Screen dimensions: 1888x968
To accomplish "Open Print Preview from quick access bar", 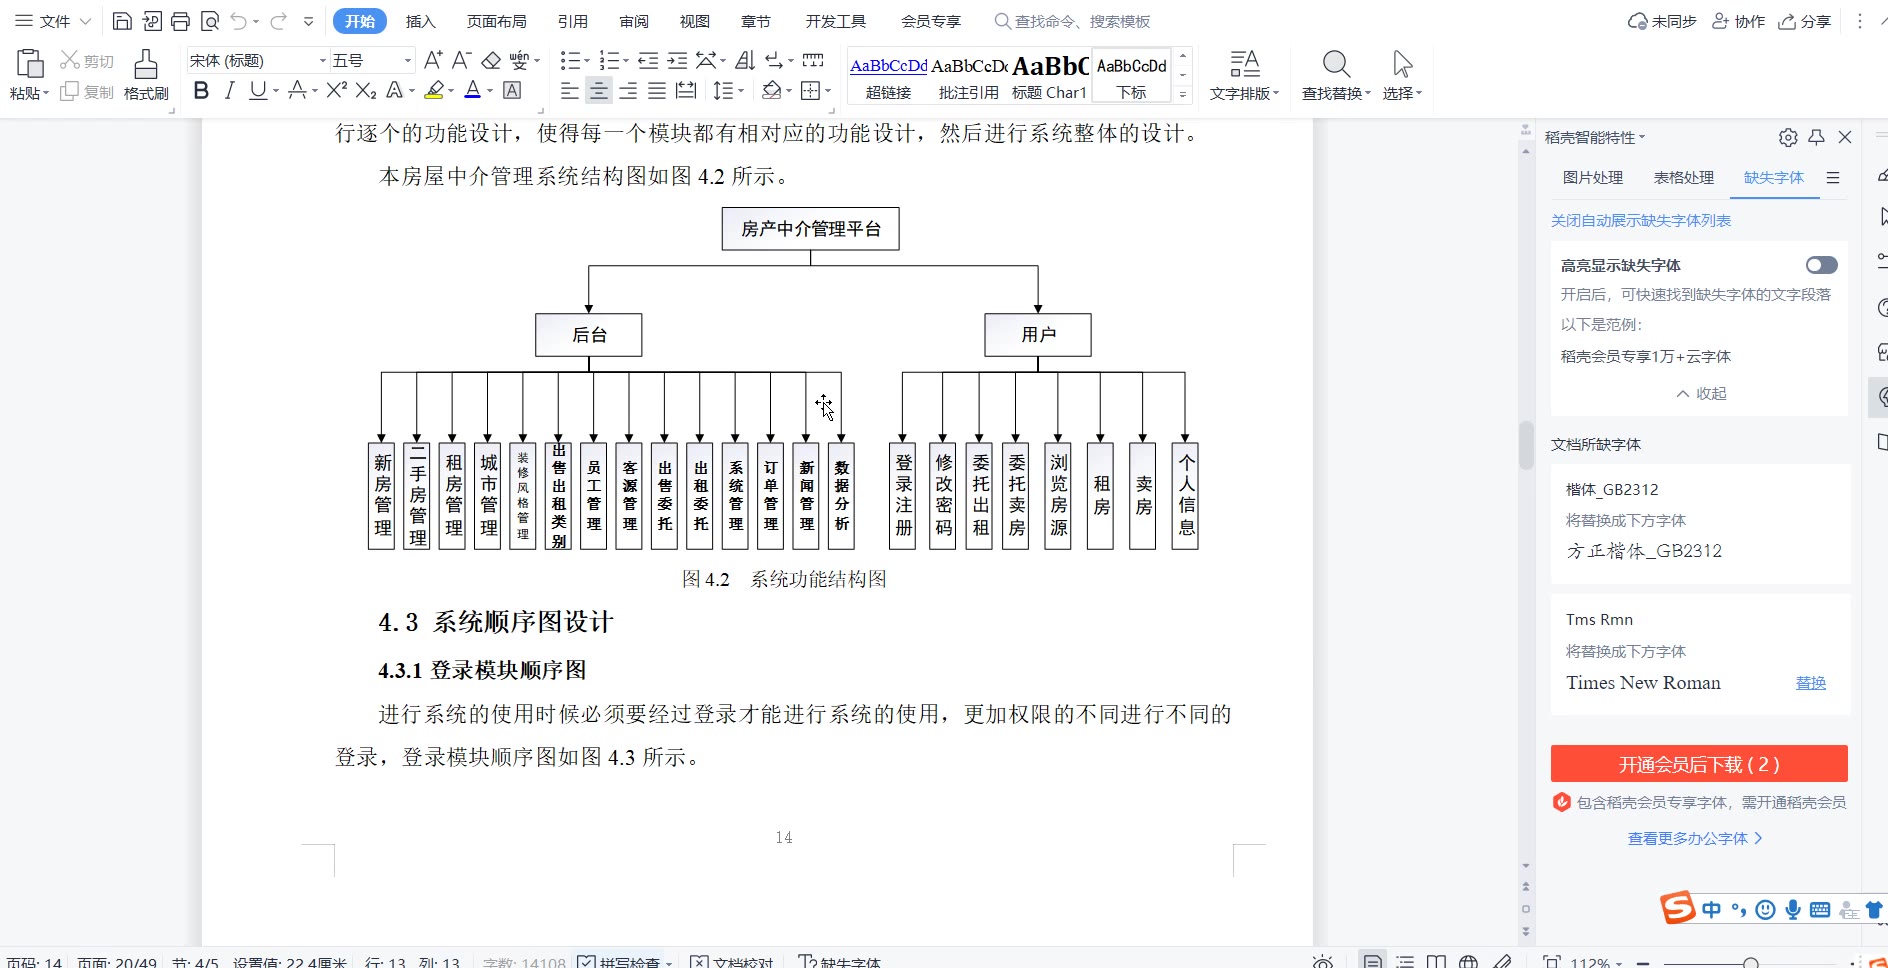I will click(209, 21).
